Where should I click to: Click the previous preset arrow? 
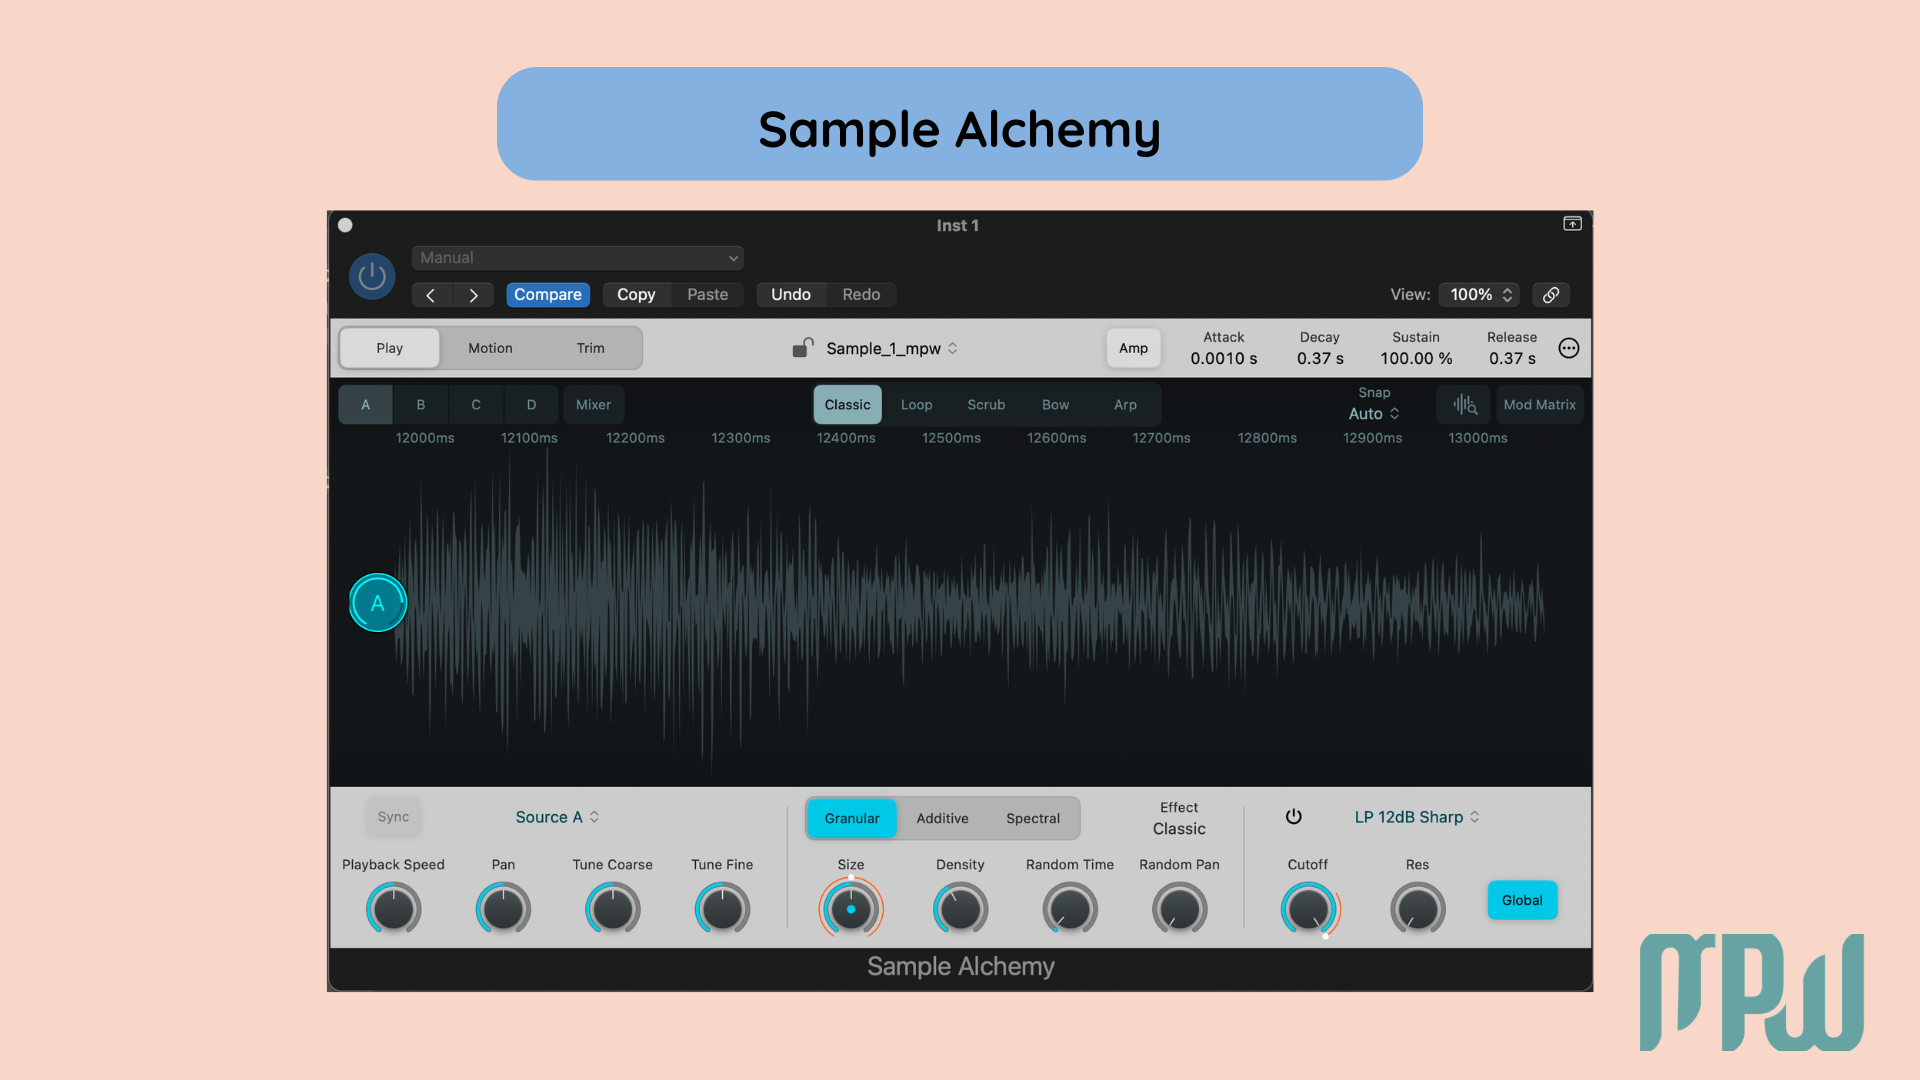[x=431, y=294]
